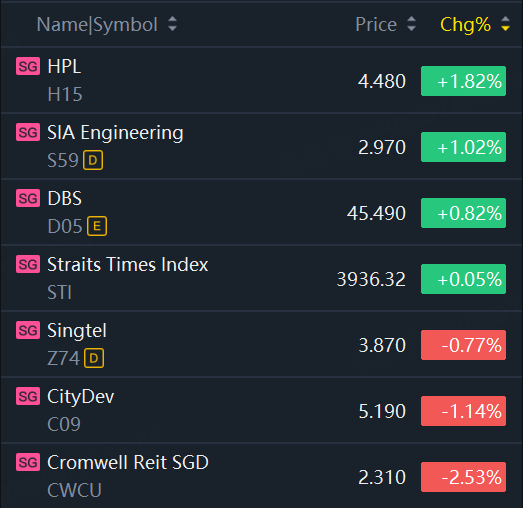Click the D05 symbol code
The image size is (523, 508).
click(x=65, y=226)
